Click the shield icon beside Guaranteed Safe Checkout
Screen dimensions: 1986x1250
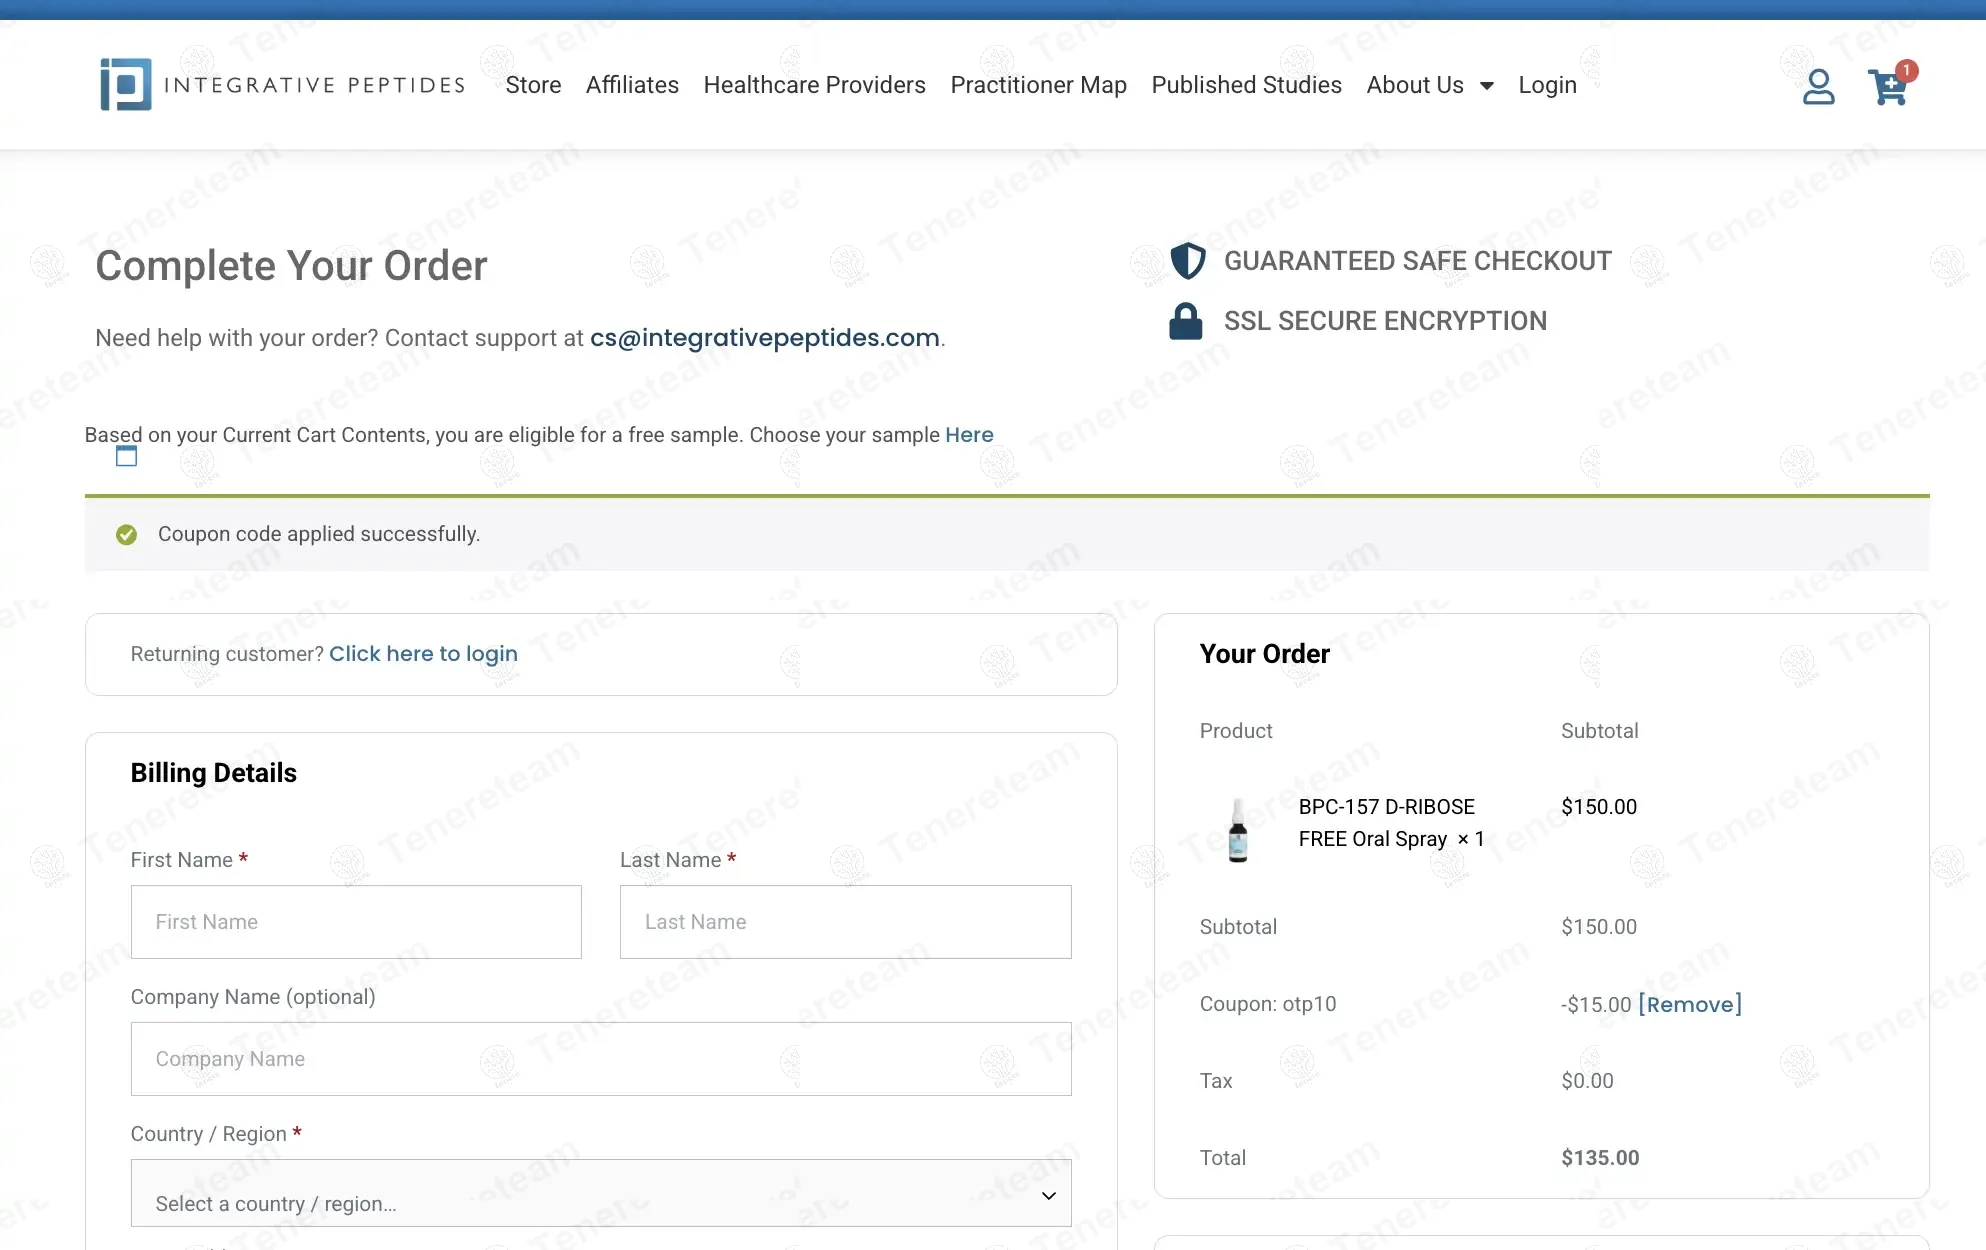pos(1187,261)
